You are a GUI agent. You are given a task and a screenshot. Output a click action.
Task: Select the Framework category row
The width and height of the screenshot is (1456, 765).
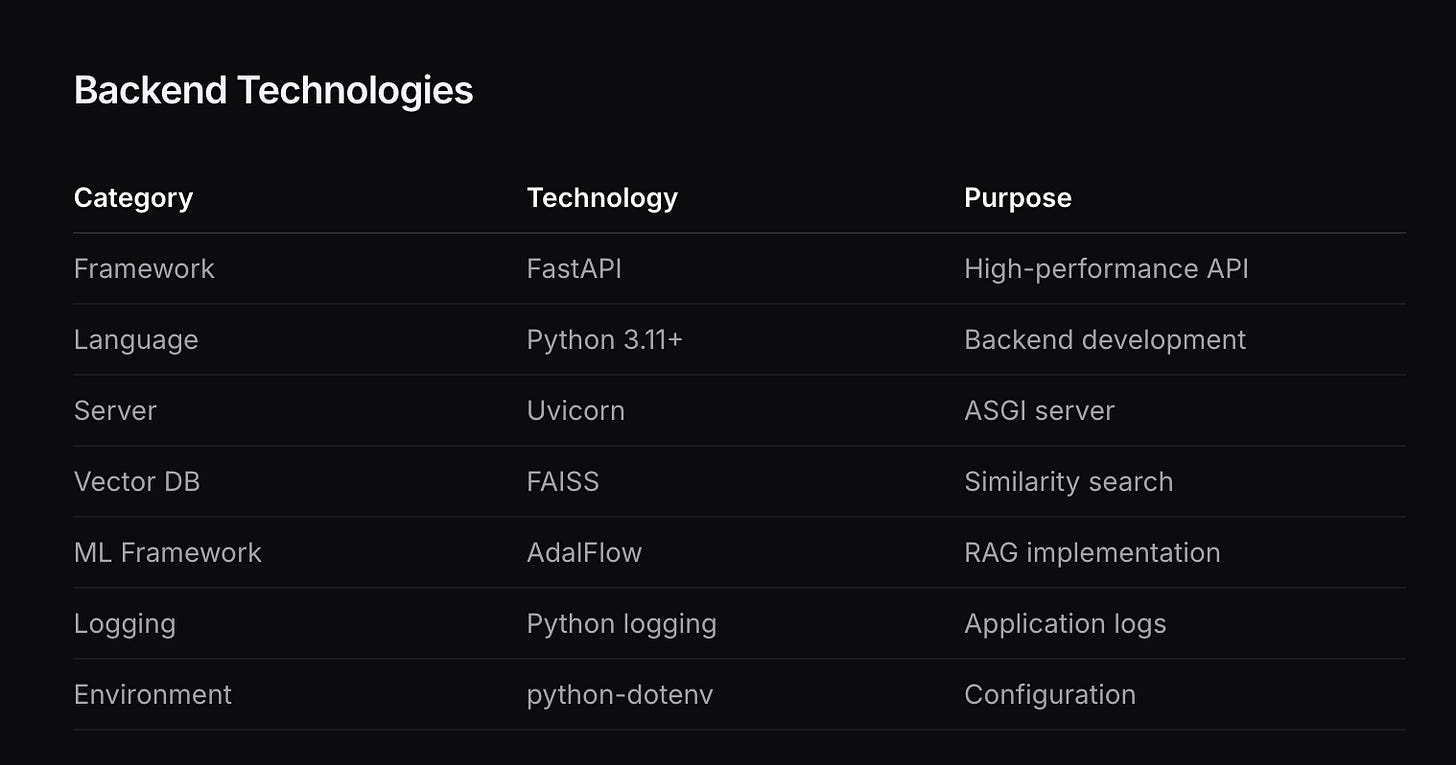pyautogui.click(x=739, y=269)
